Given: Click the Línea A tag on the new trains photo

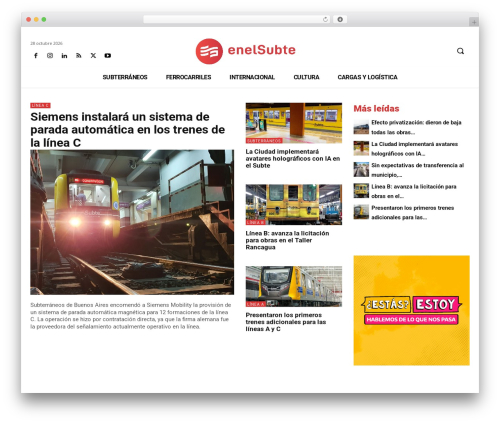Looking at the screenshot, I should click(256, 304).
